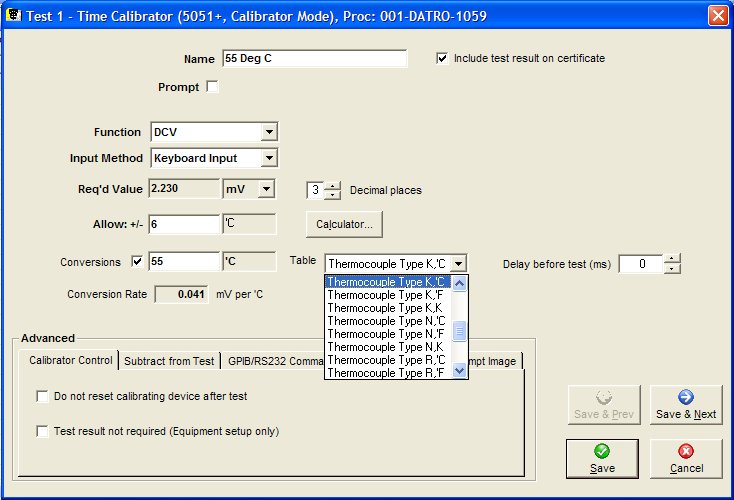
Task: Select Thermocouple Type N,'C from list
Action: click(386, 321)
